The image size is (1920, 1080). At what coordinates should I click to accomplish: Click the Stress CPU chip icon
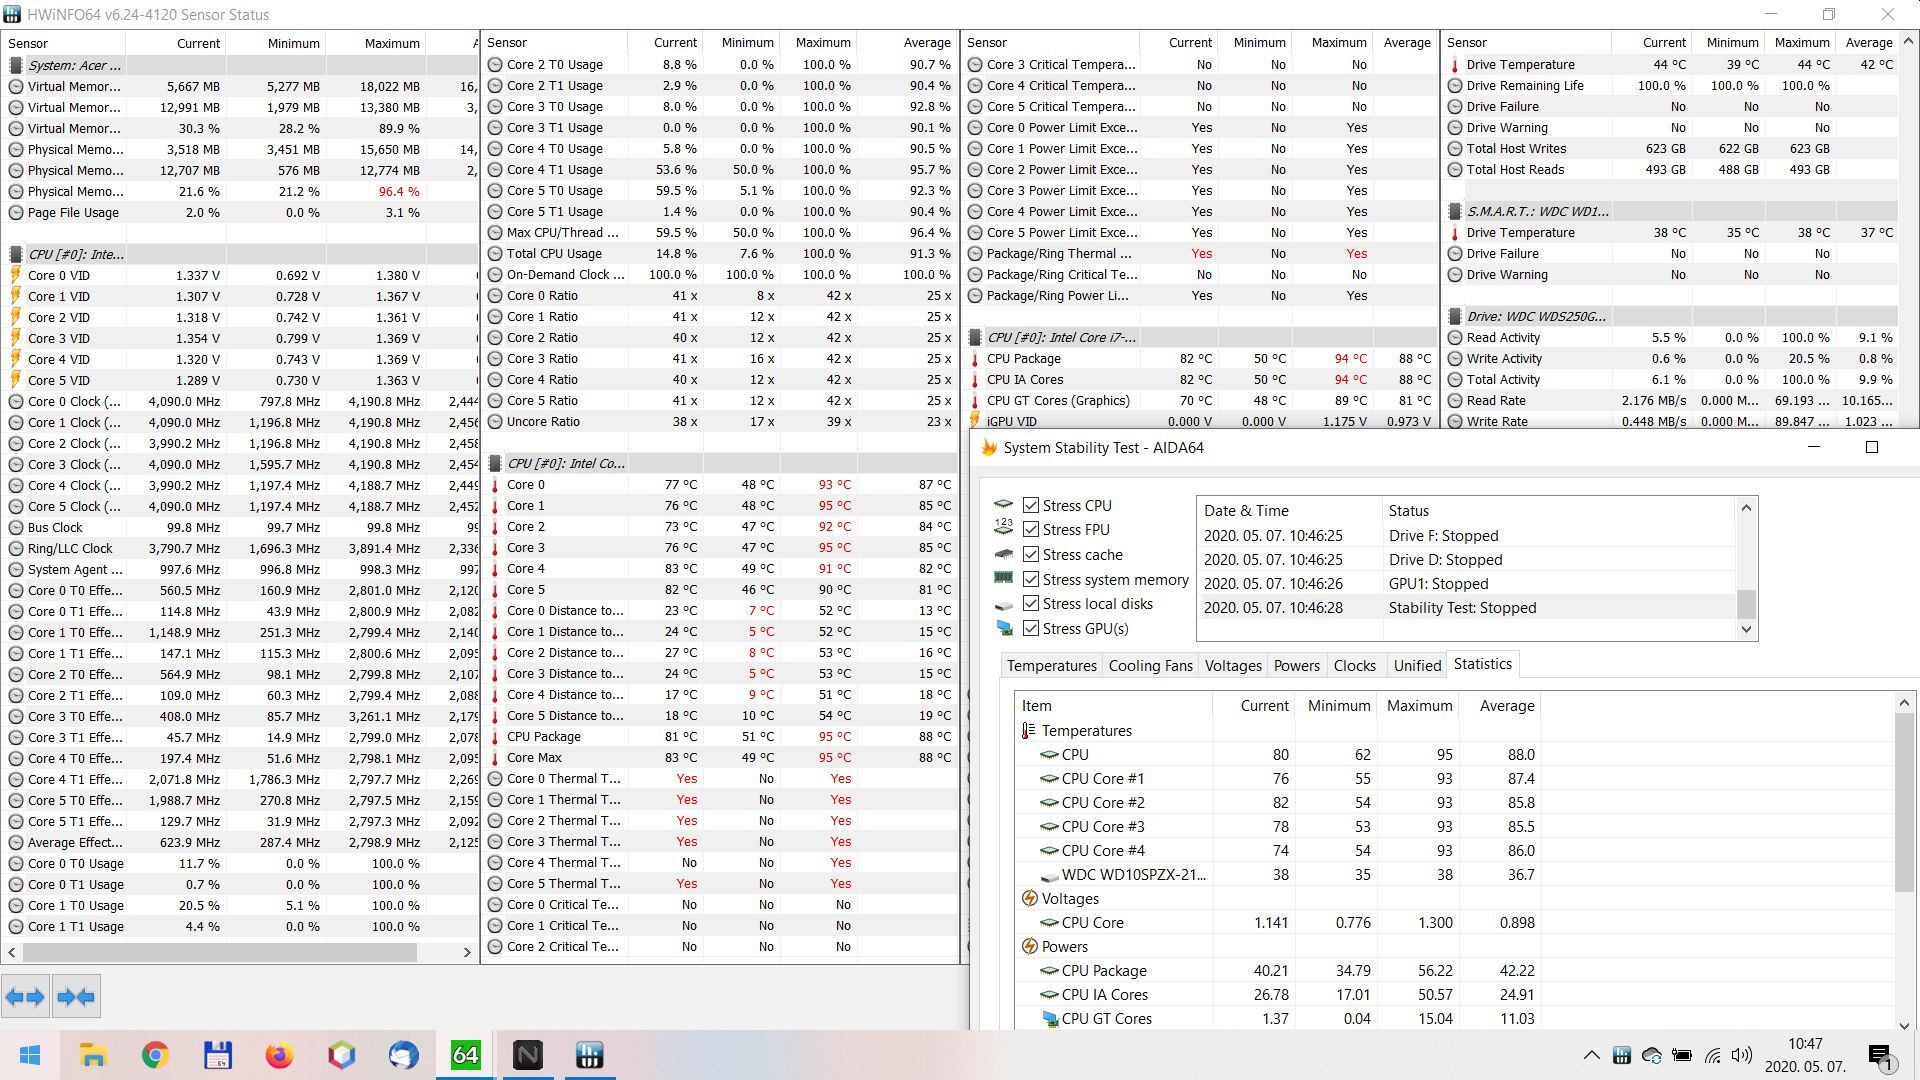tap(1003, 504)
